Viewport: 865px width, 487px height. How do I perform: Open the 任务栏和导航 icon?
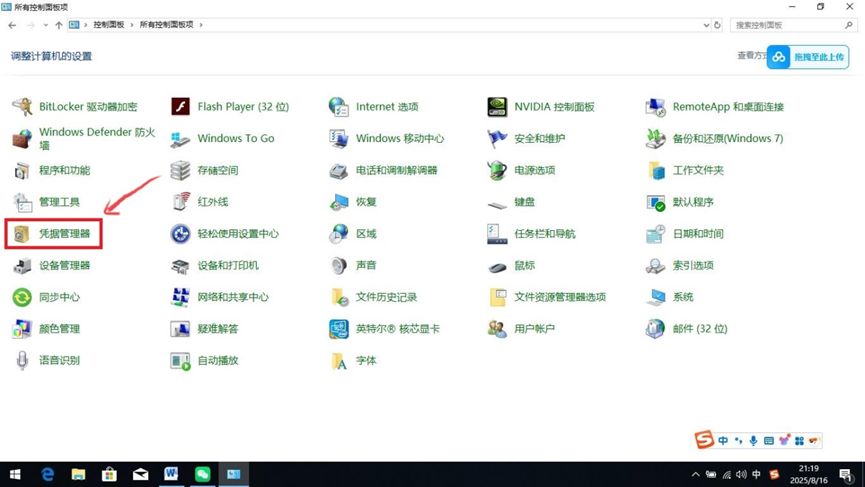point(497,234)
